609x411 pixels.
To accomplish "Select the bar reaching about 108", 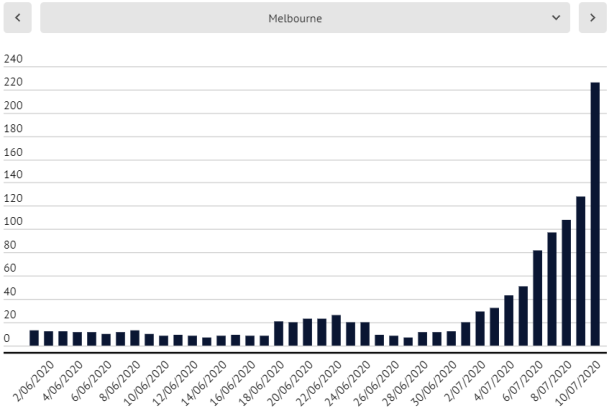I will click(x=566, y=283).
